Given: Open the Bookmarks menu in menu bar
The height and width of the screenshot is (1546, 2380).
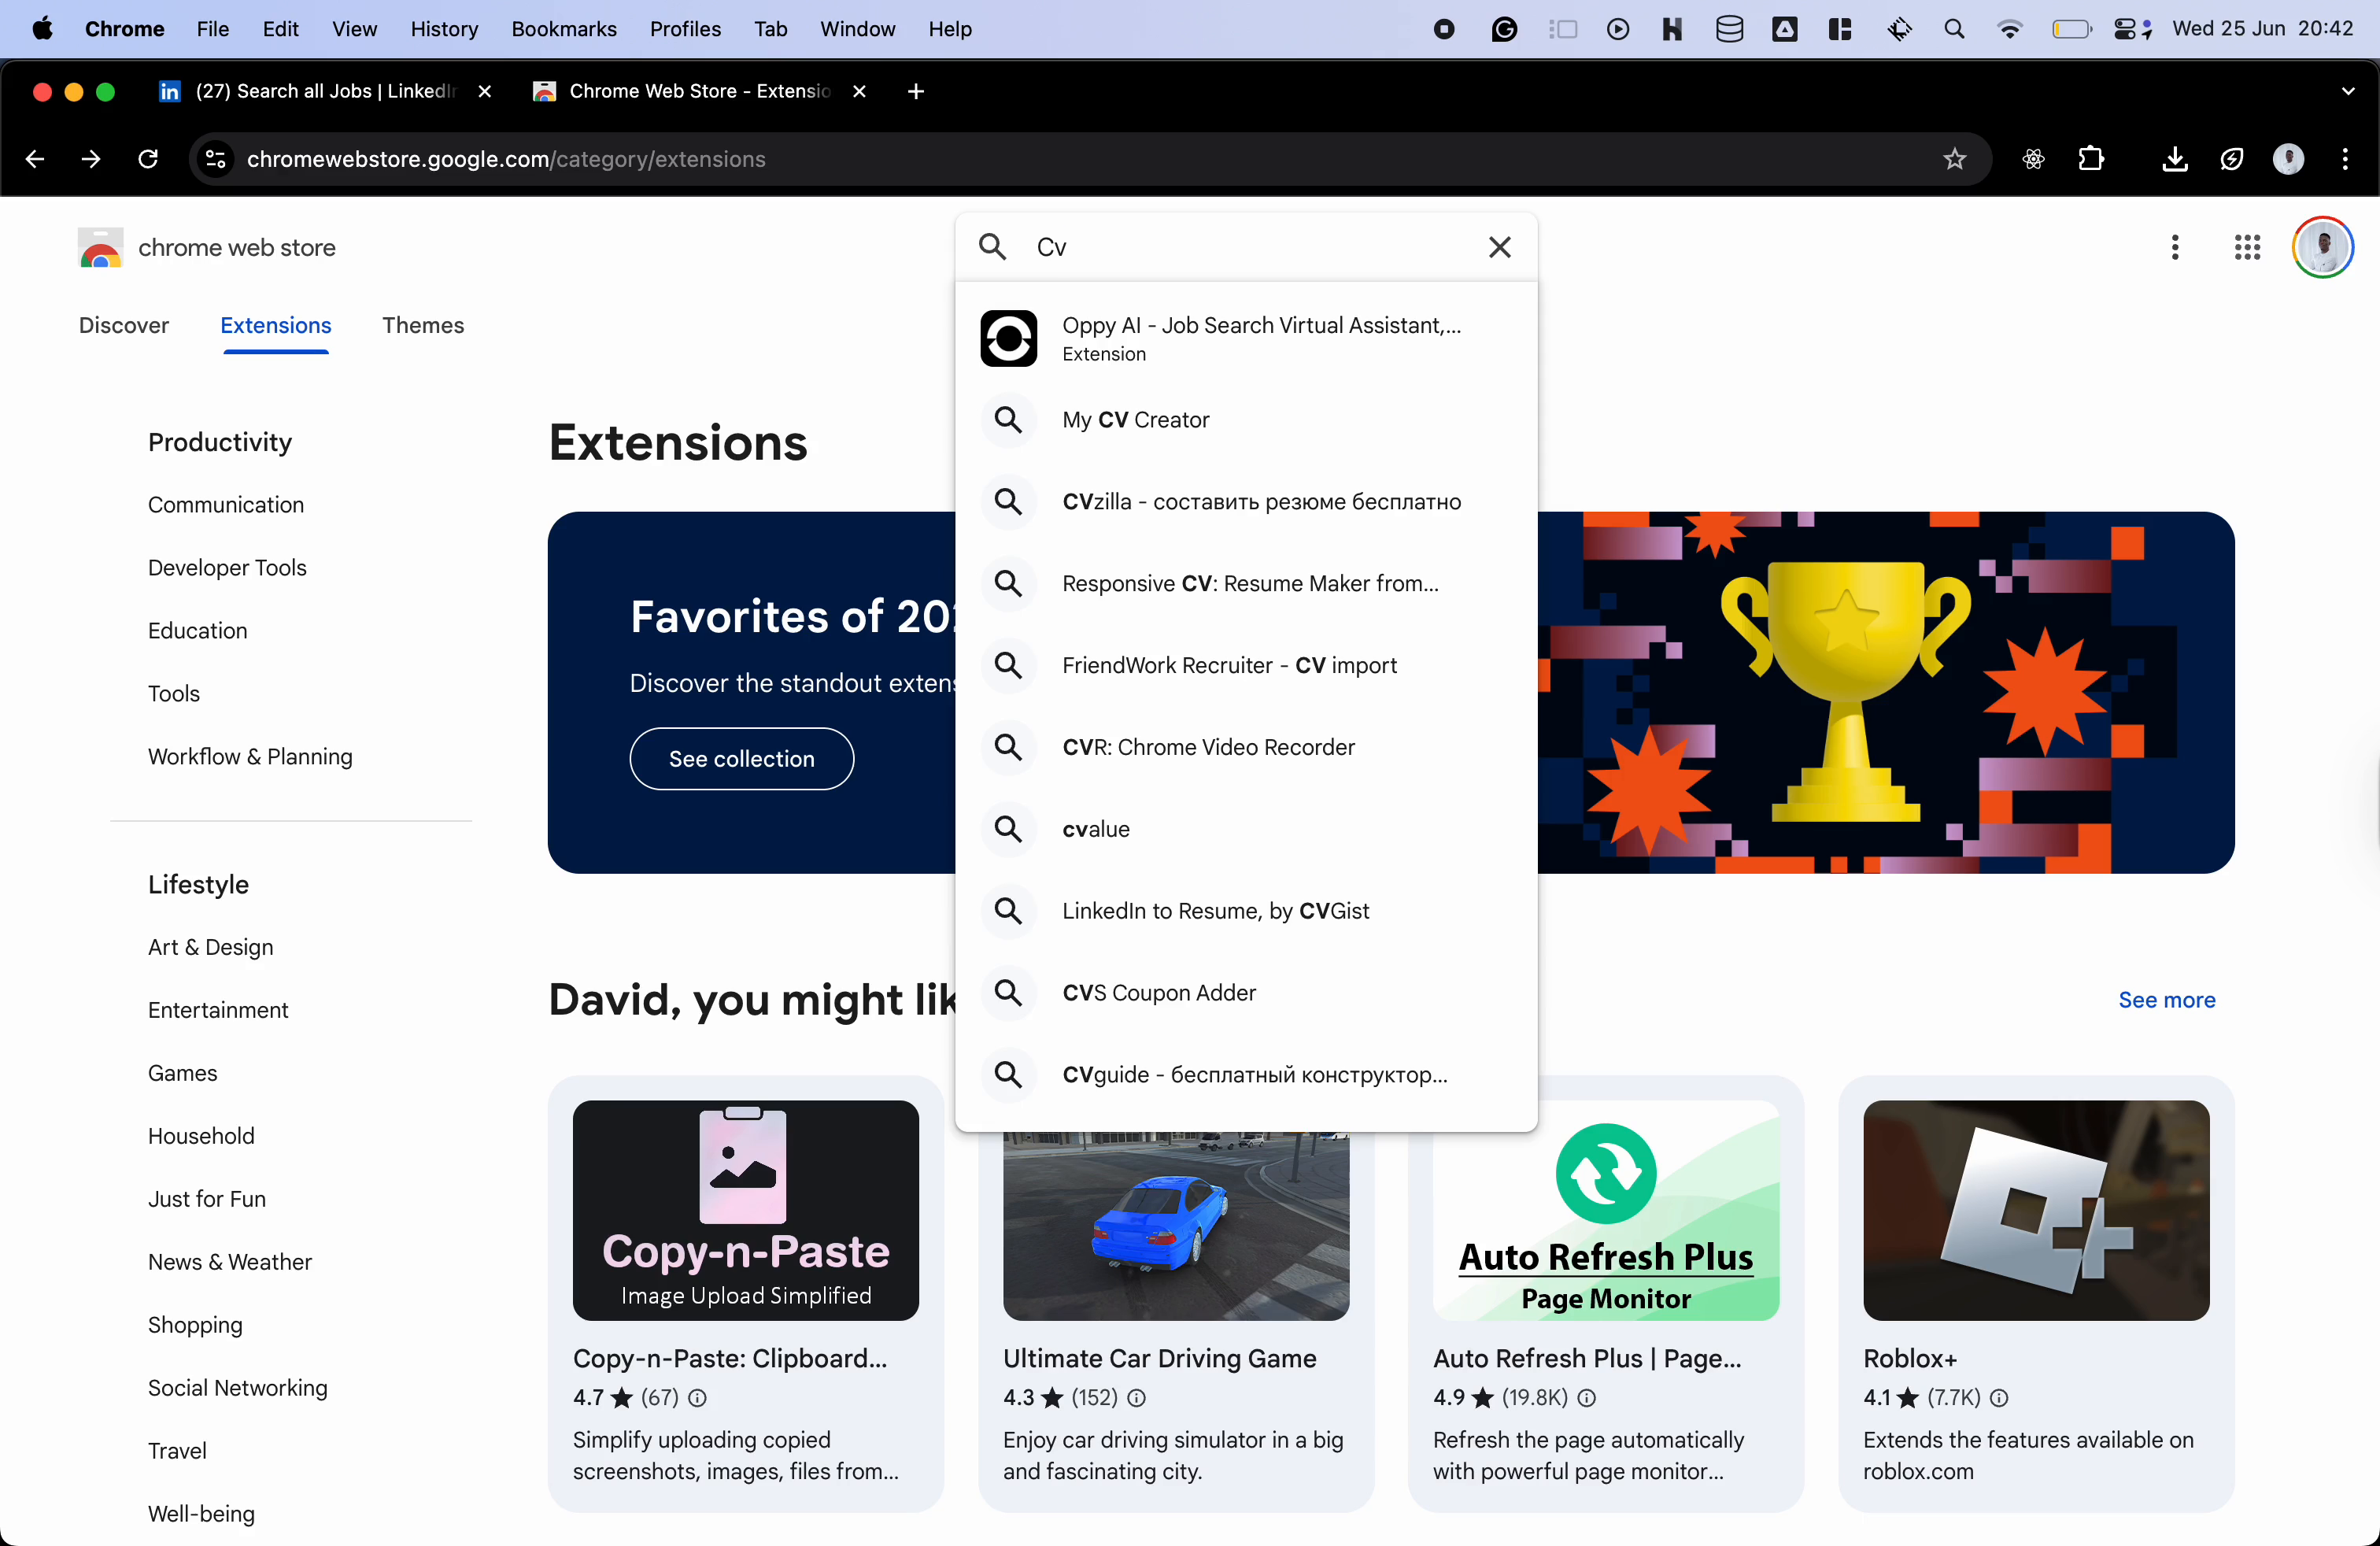Looking at the screenshot, I should point(563,29).
